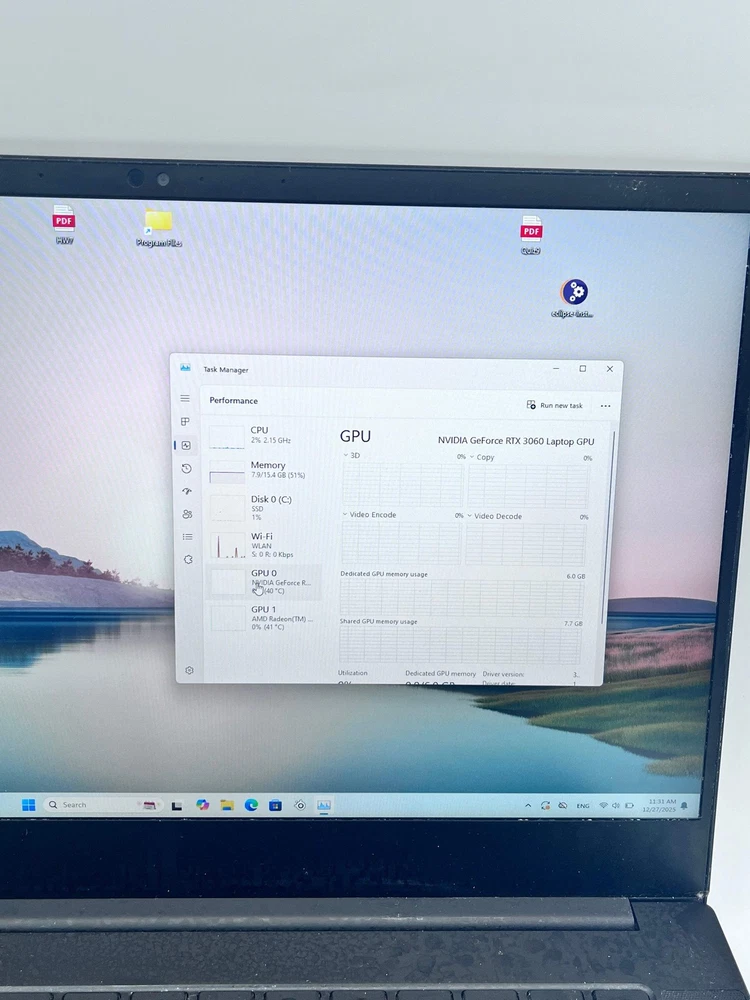Open the hamburger navigation menu in Task Manager
The height and width of the screenshot is (1000, 750).
185,398
